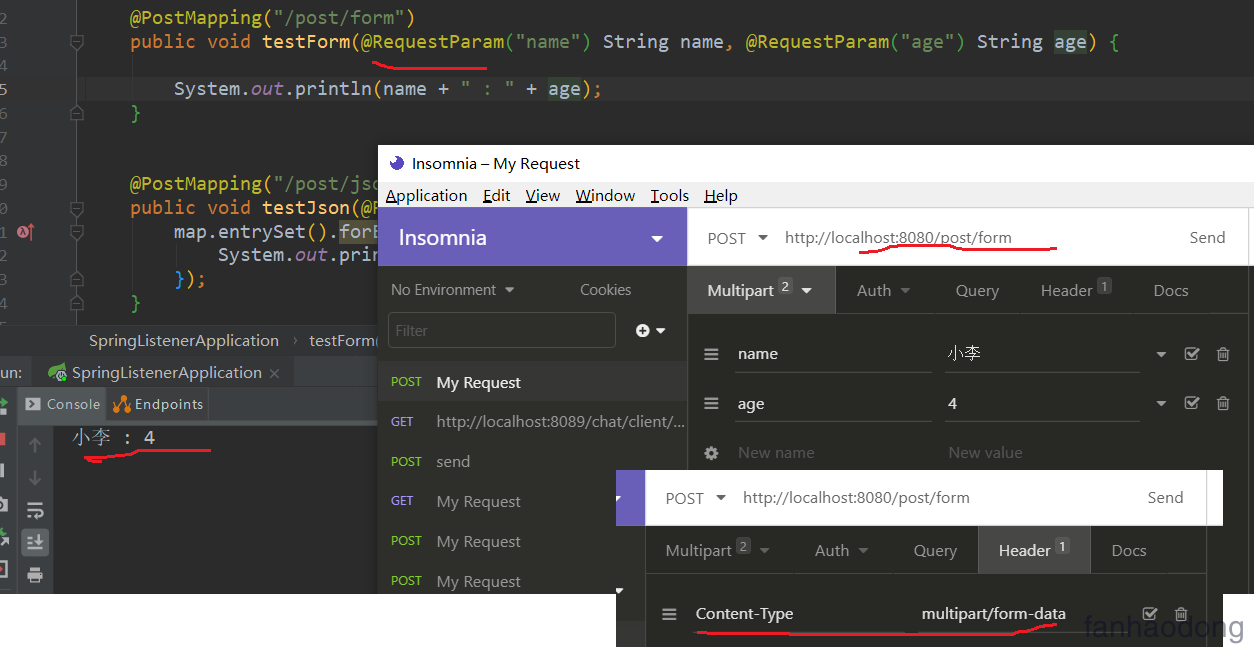The width and height of the screenshot is (1254, 654).
Task: Open the View menu in Insomnia
Action: tap(543, 195)
